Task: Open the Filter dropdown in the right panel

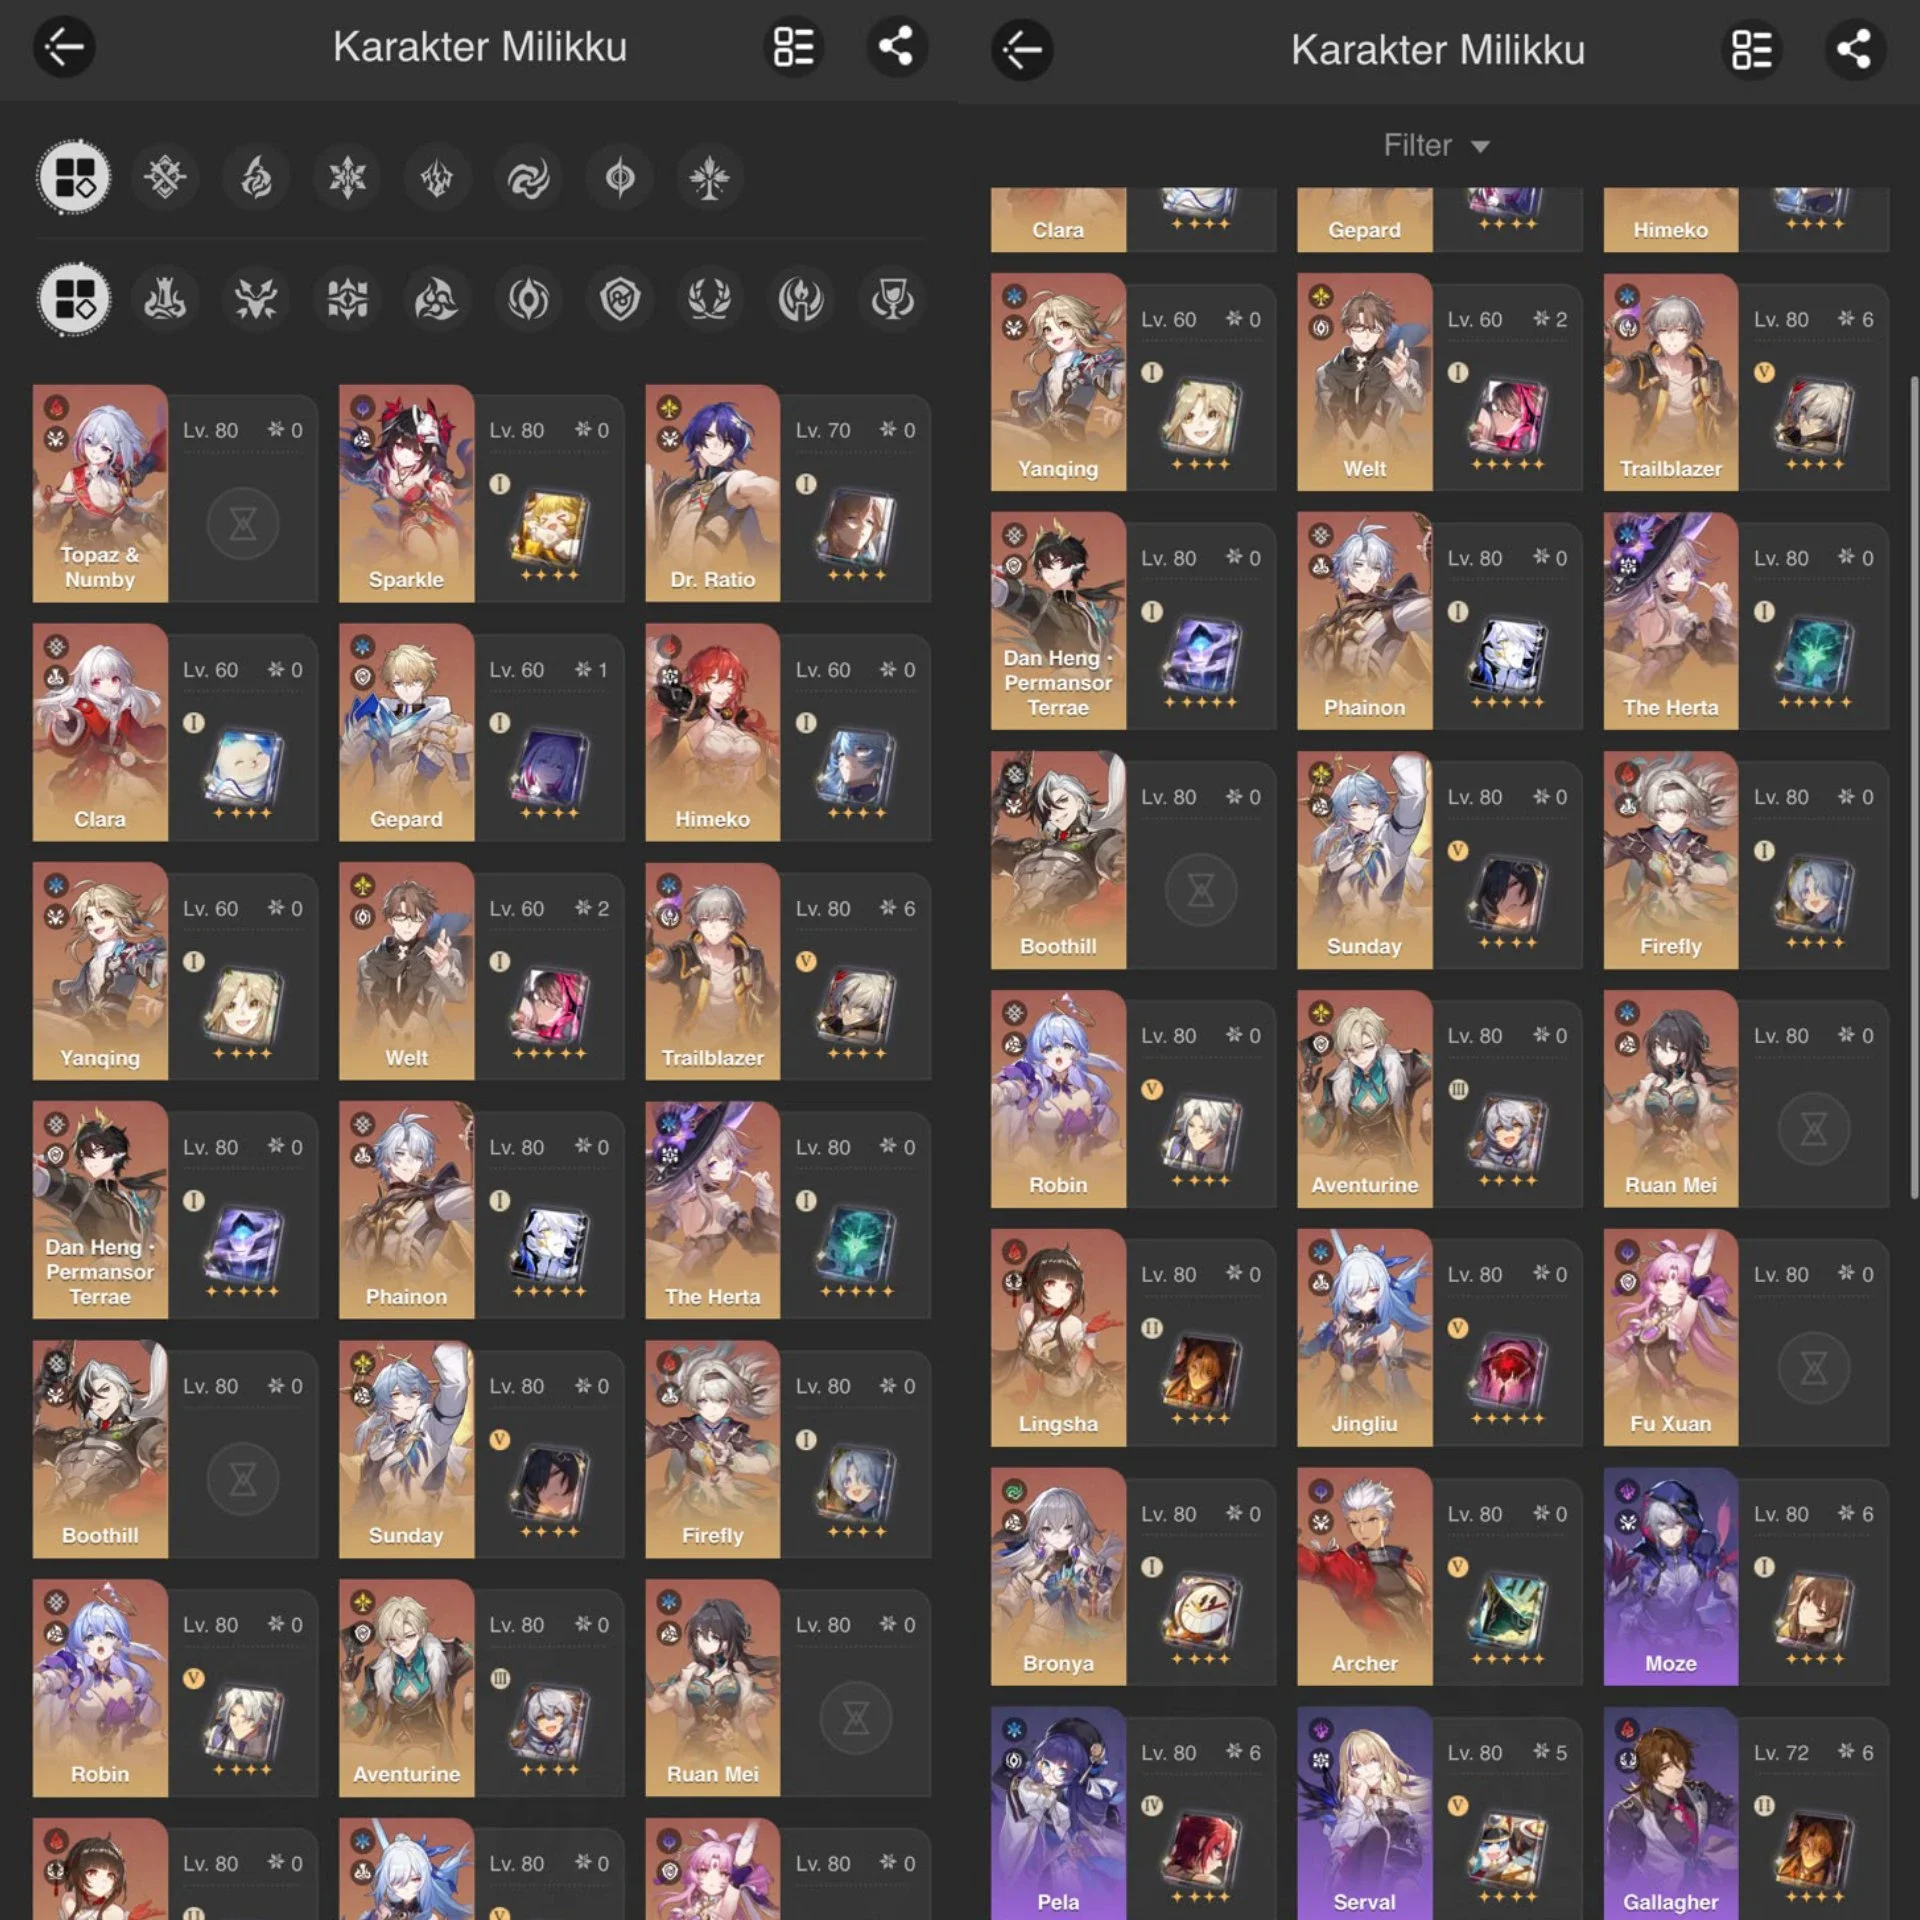Action: tap(1437, 146)
